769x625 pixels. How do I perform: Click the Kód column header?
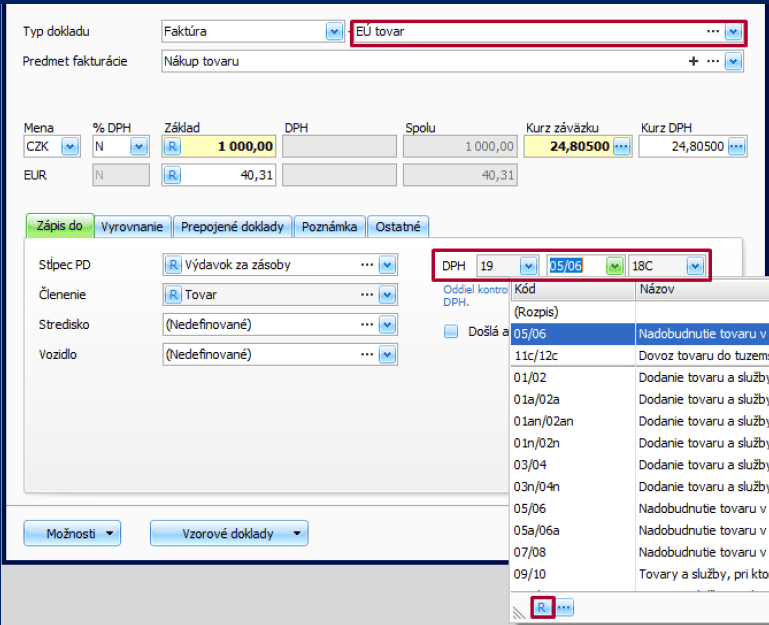coord(573,289)
